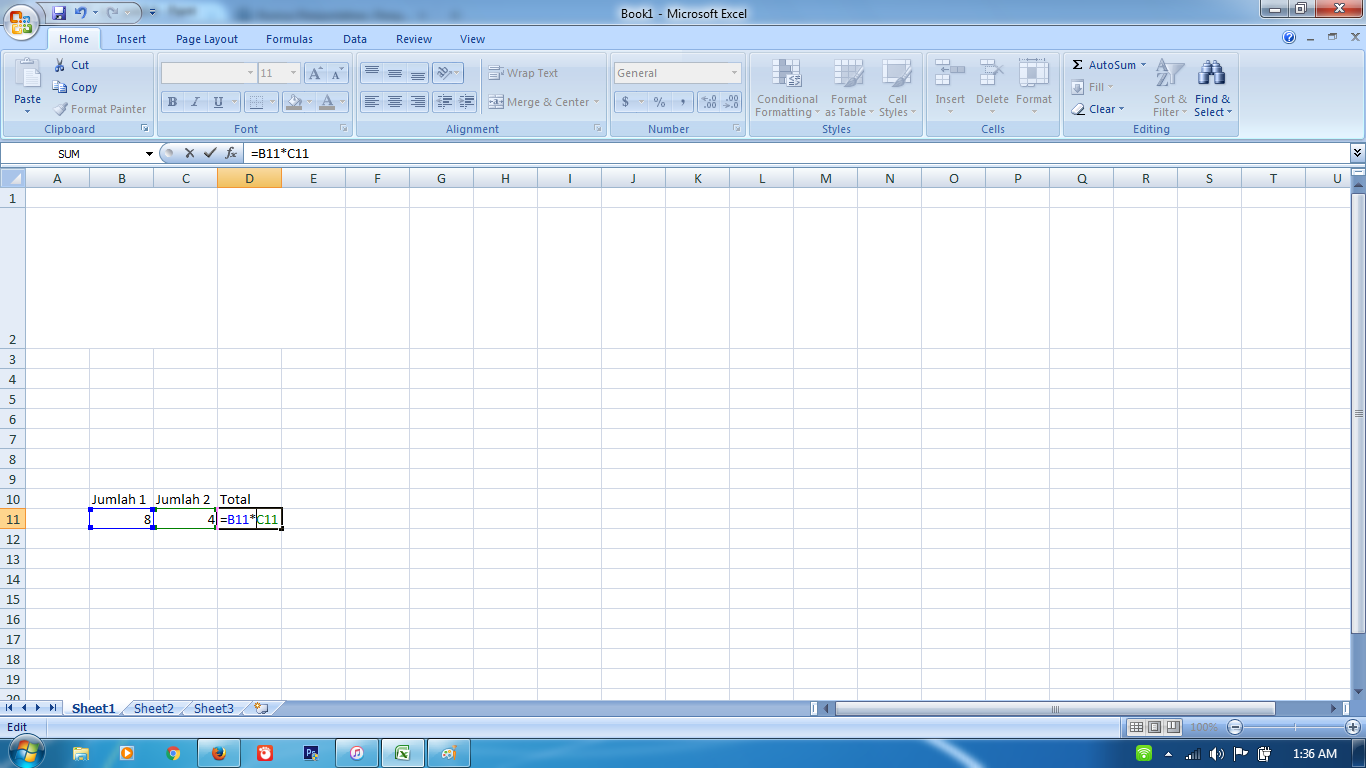Viewport: 1366px width, 768px height.
Task: Click the Increase Decimal icon
Action: [709, 102]
